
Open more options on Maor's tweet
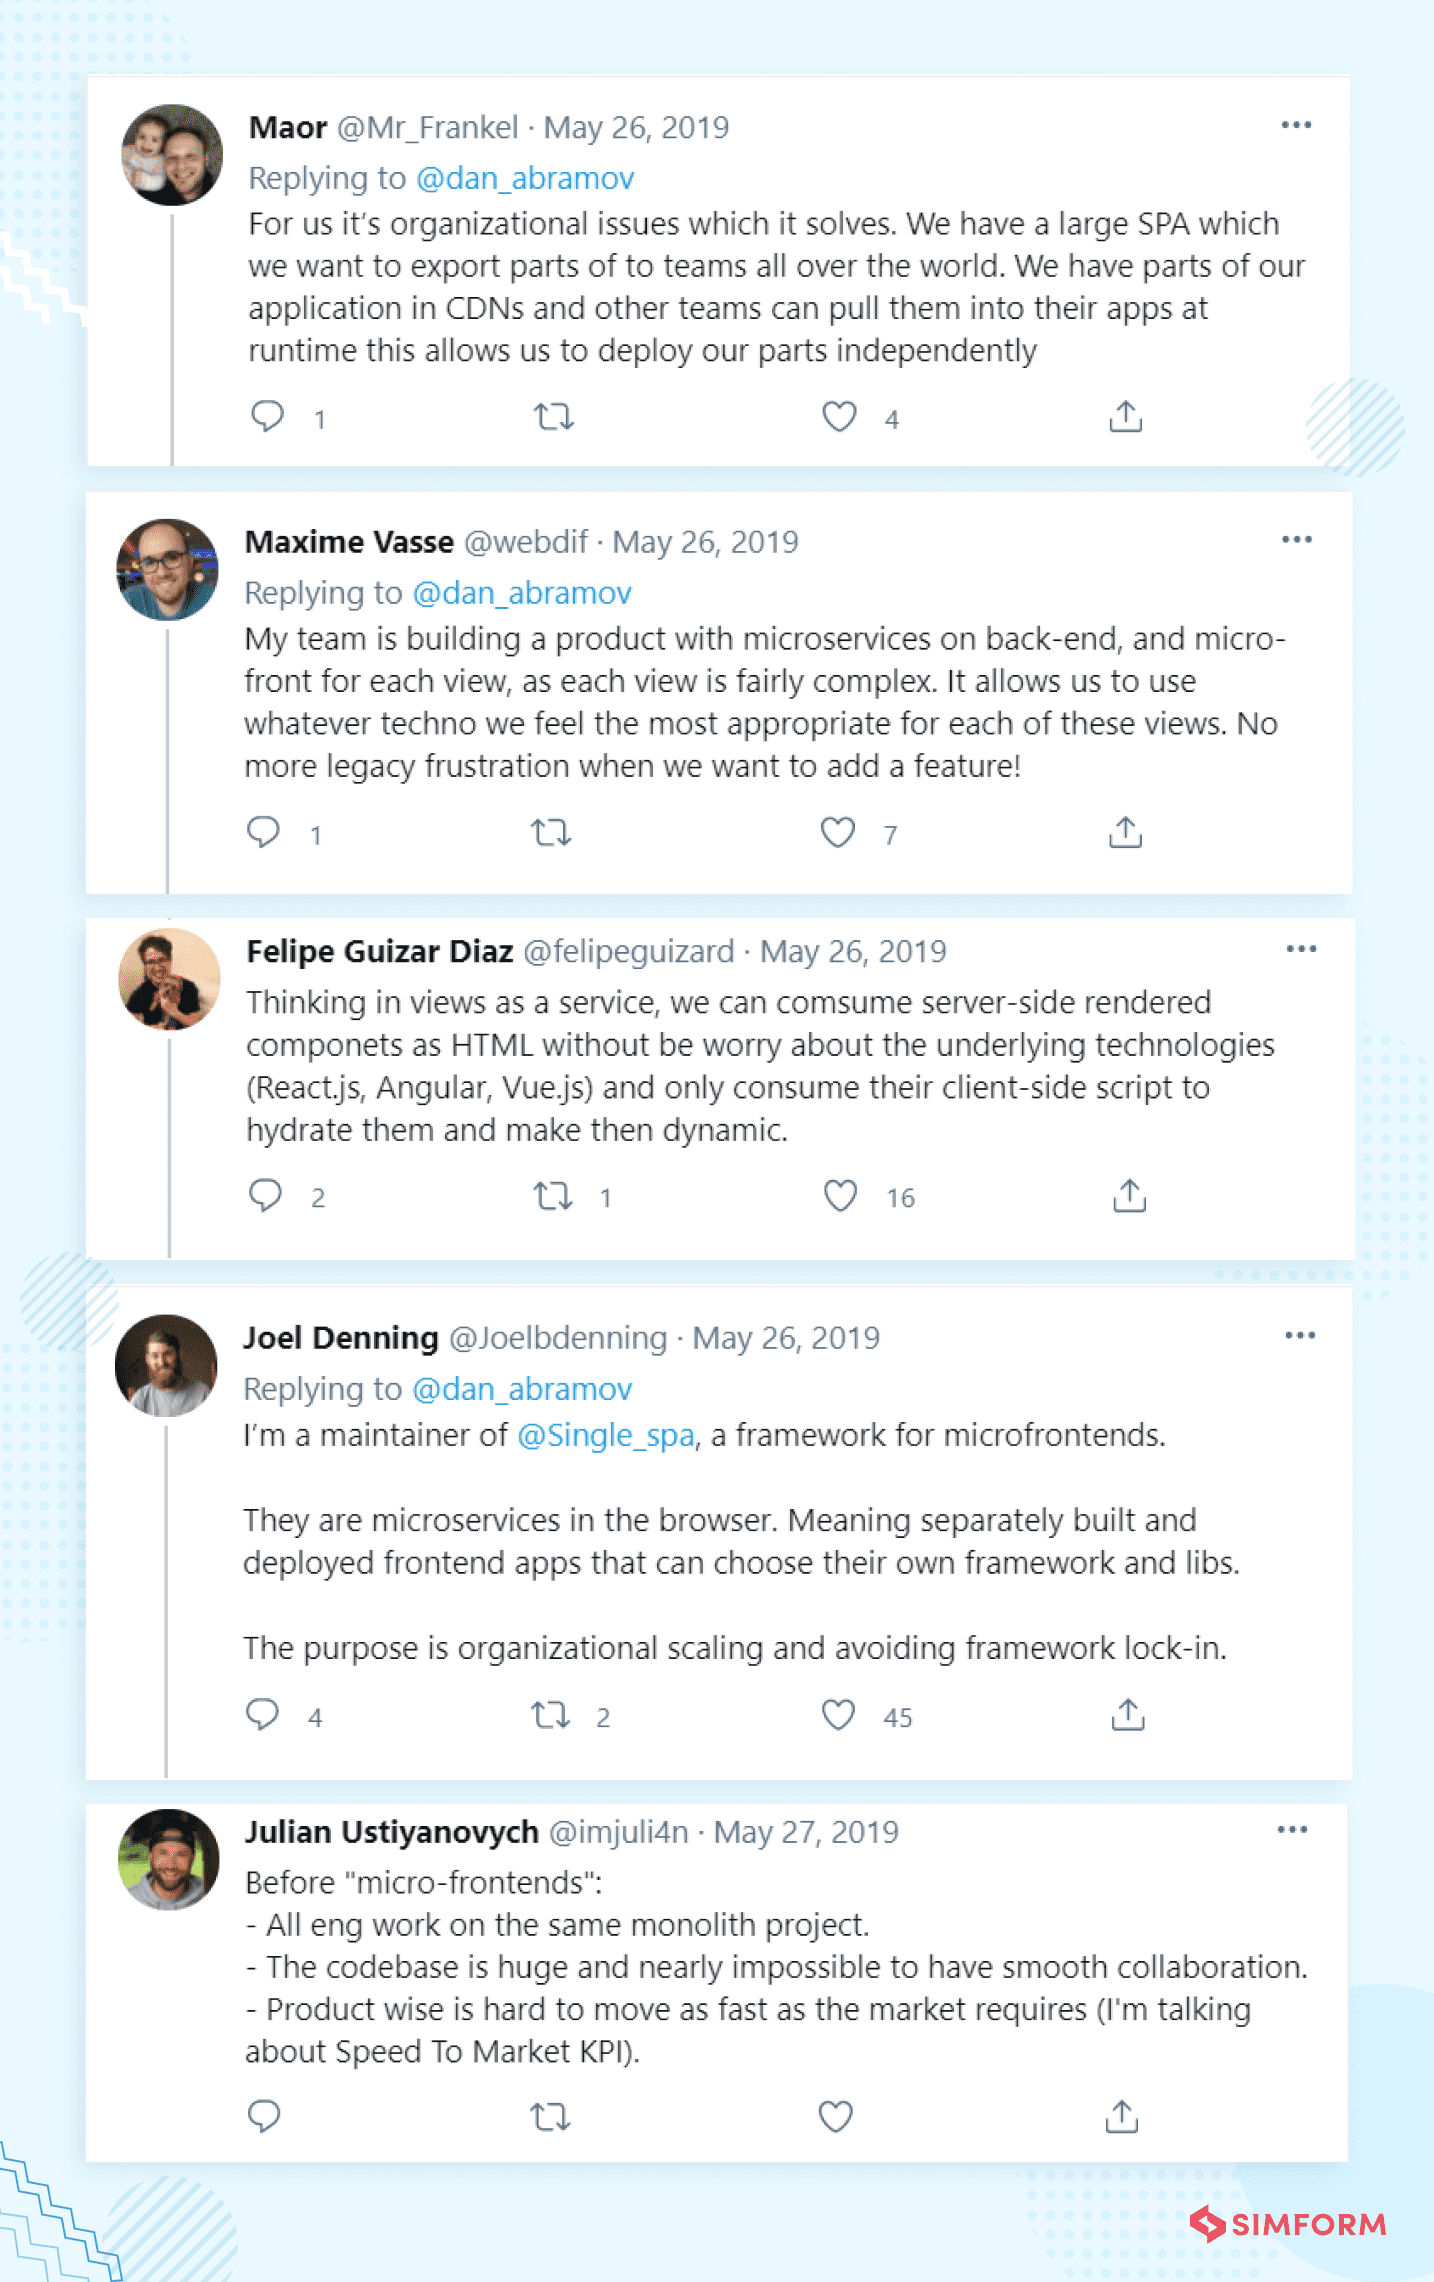click(1296, 125)
